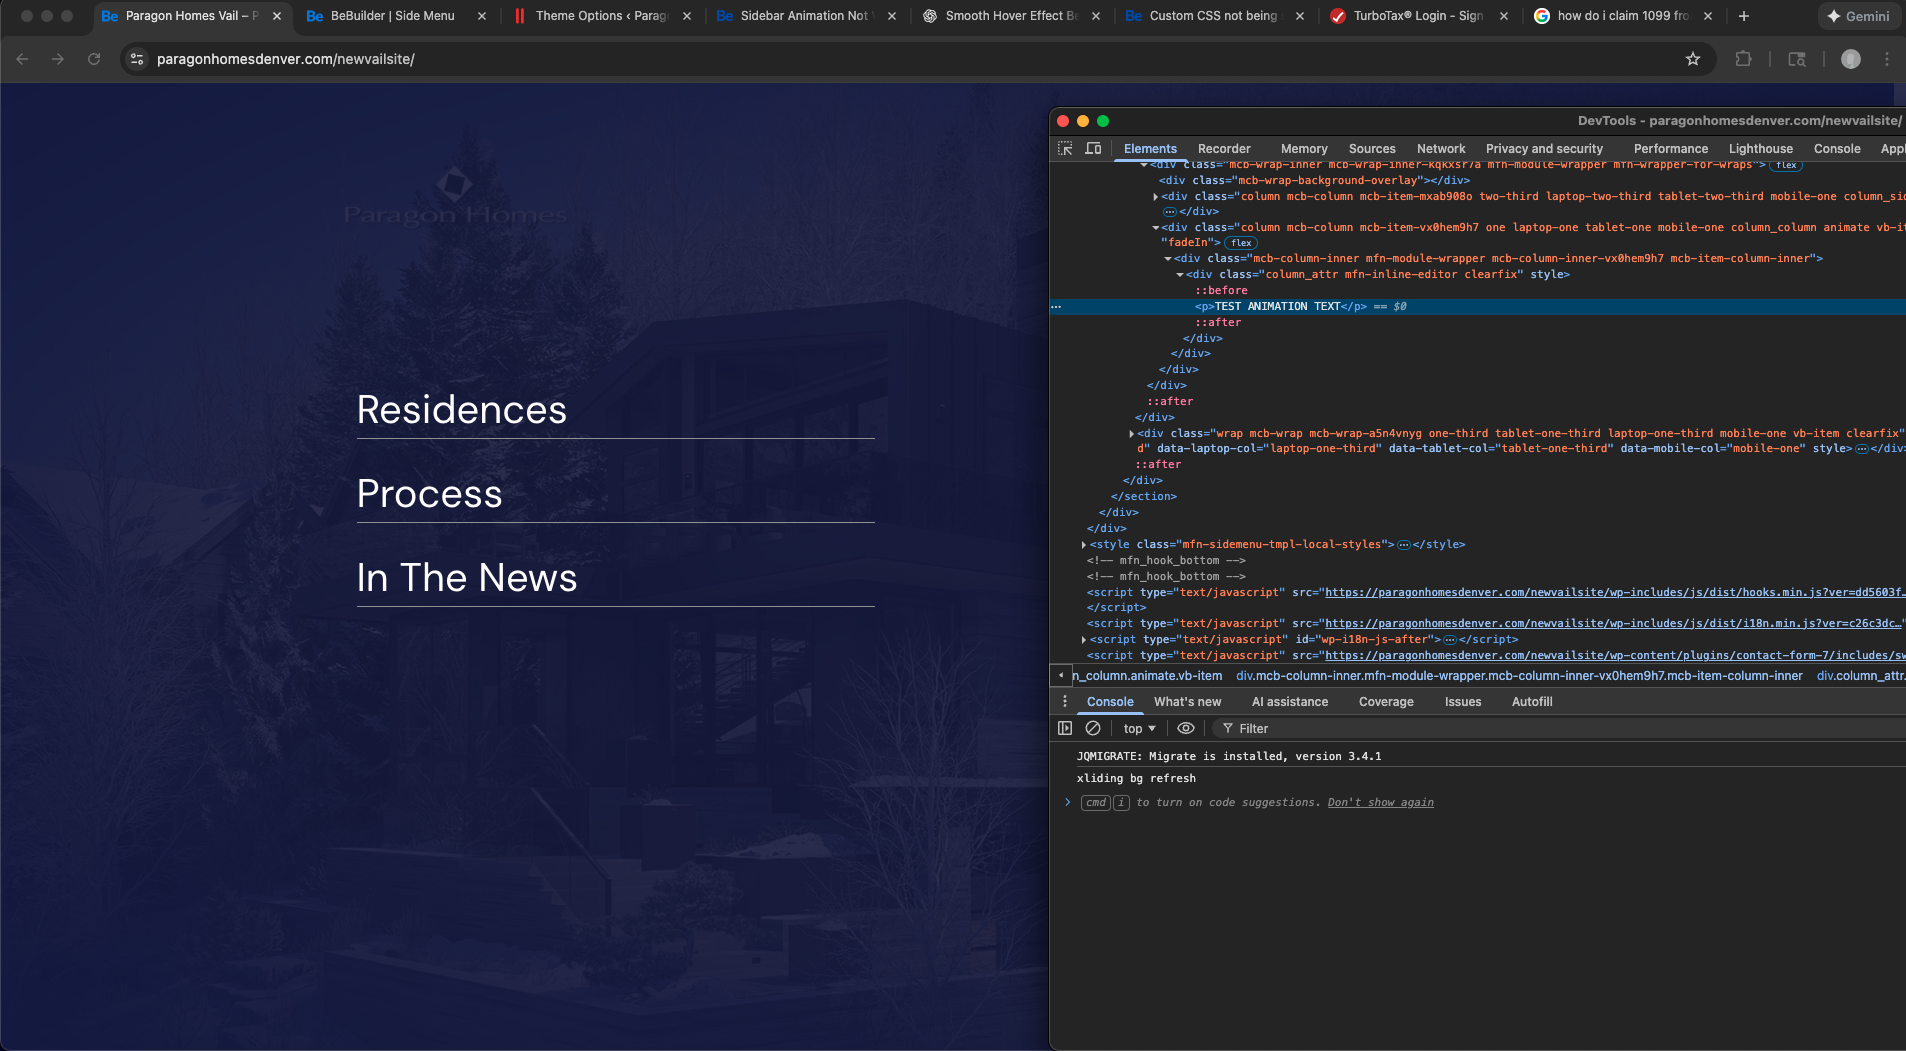Screen dimensions: 1906x1051
Task: Click the live expression eye icon
Action: tap(1185, 728)
